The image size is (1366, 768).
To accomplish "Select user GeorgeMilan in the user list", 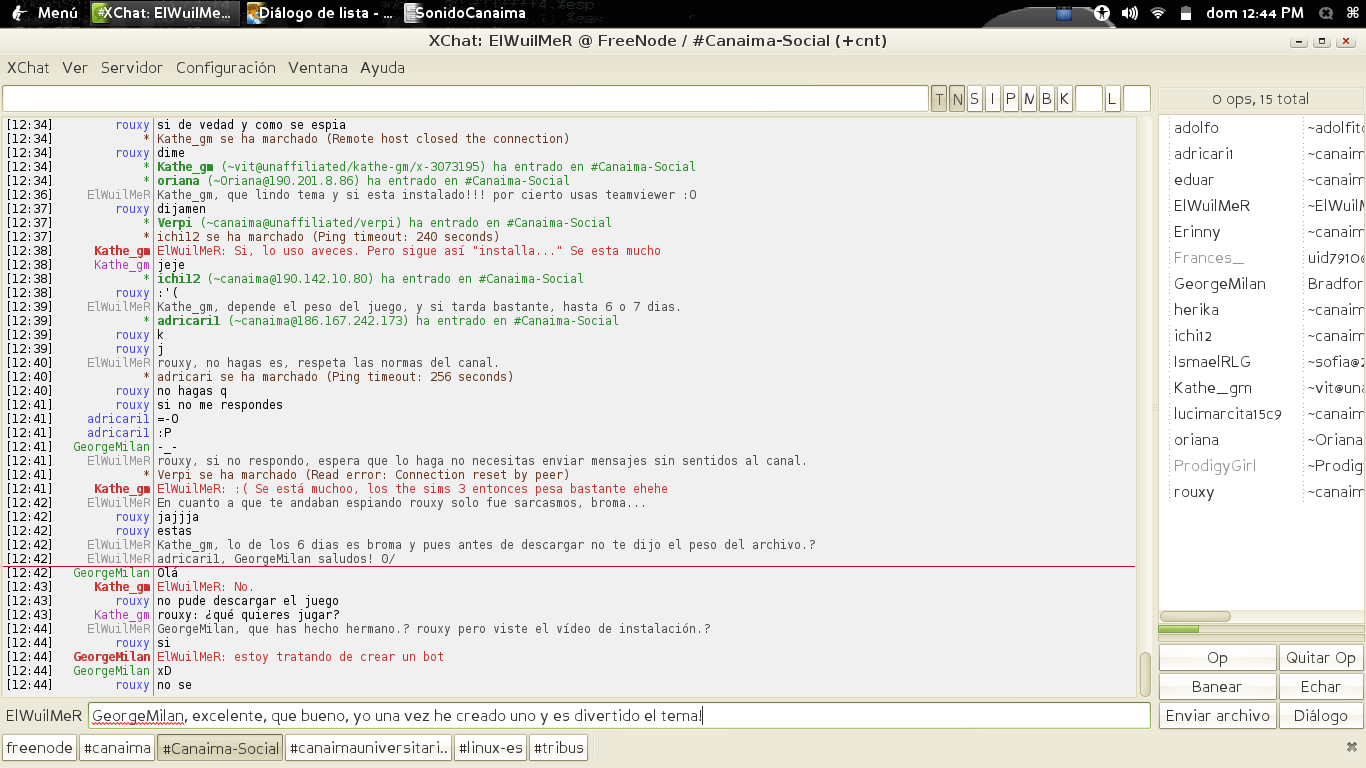I will [1220, 284].
